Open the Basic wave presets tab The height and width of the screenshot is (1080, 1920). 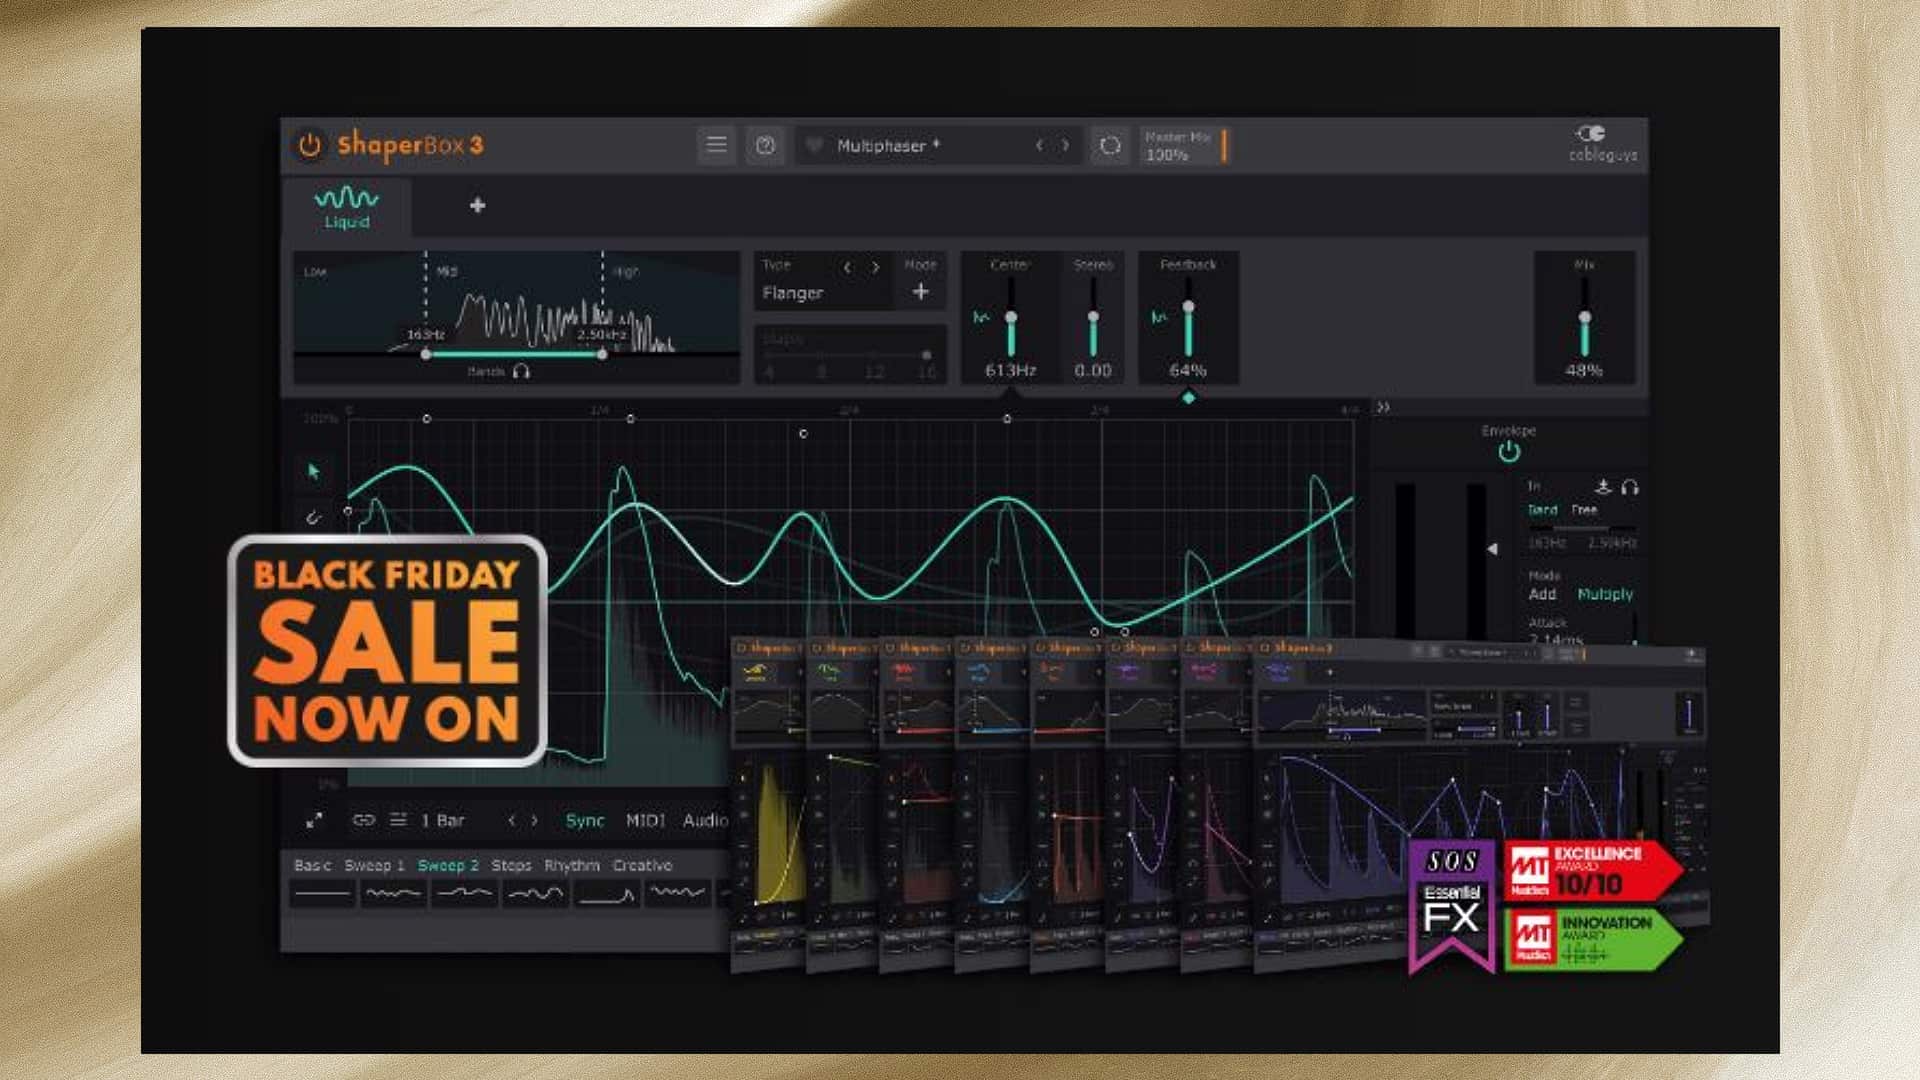pos(312,866)
